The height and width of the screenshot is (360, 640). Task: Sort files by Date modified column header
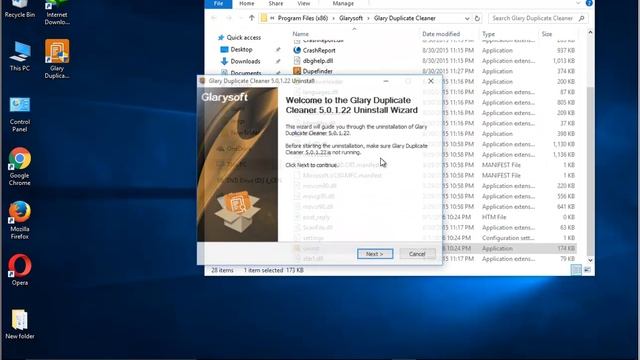pyautogui.click(x=441, y=34)
